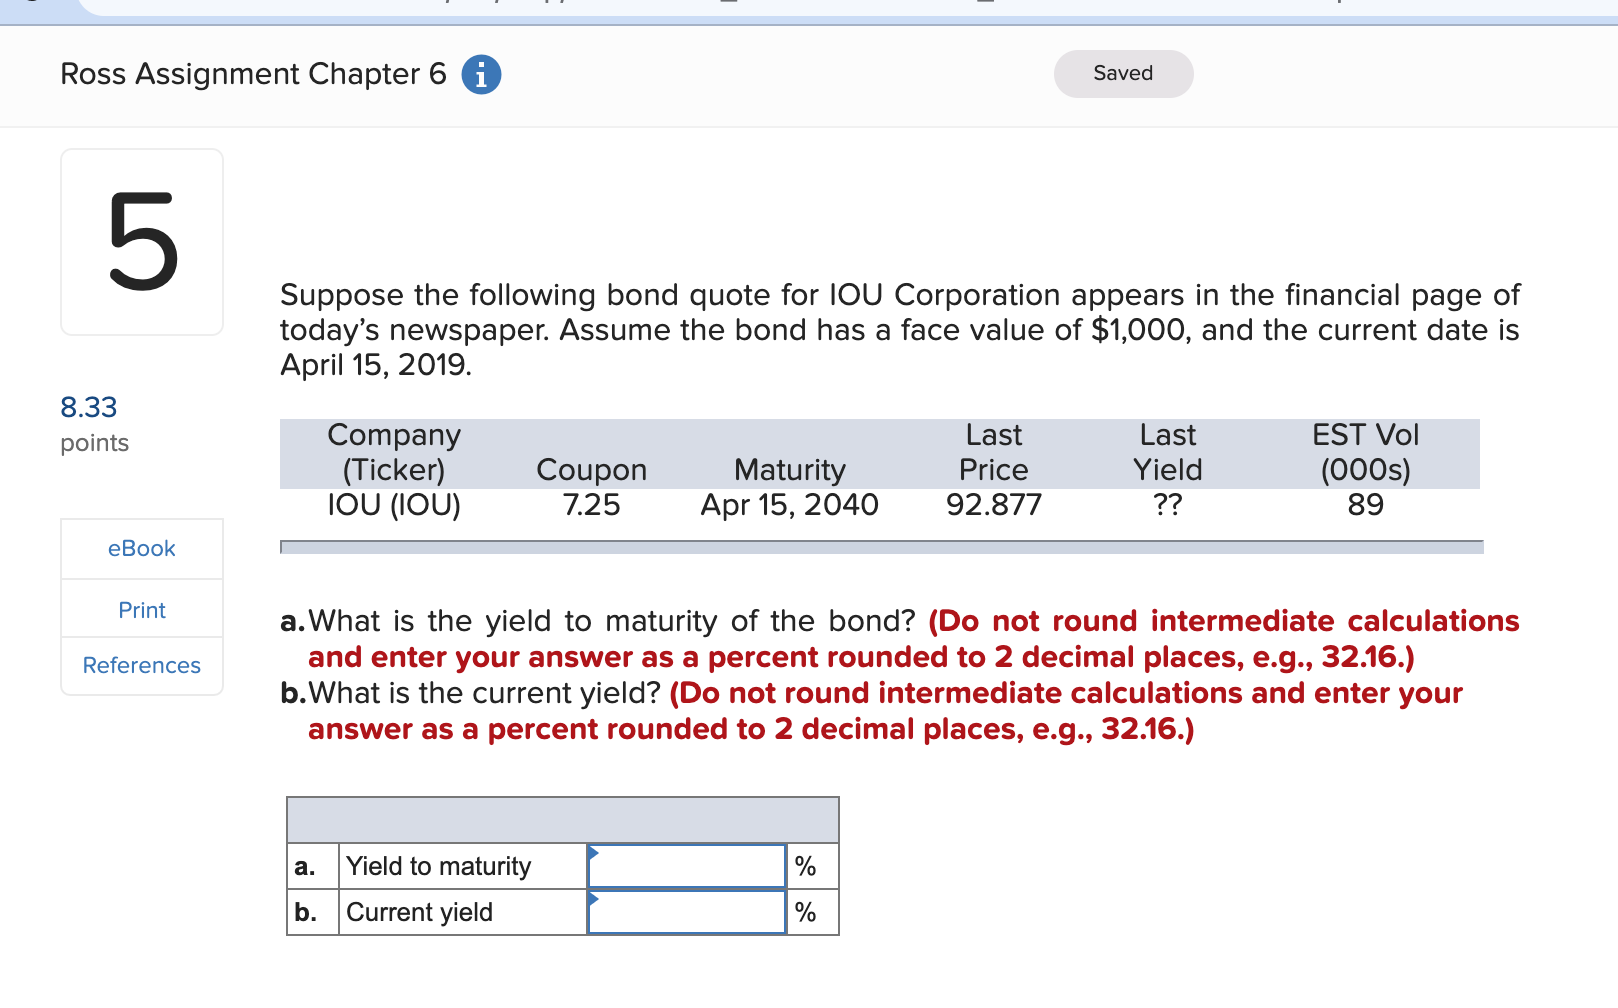Viewport: 1618px width, 1008px height.
Task: Select the 8.33 points label
Action: point(87,407)
